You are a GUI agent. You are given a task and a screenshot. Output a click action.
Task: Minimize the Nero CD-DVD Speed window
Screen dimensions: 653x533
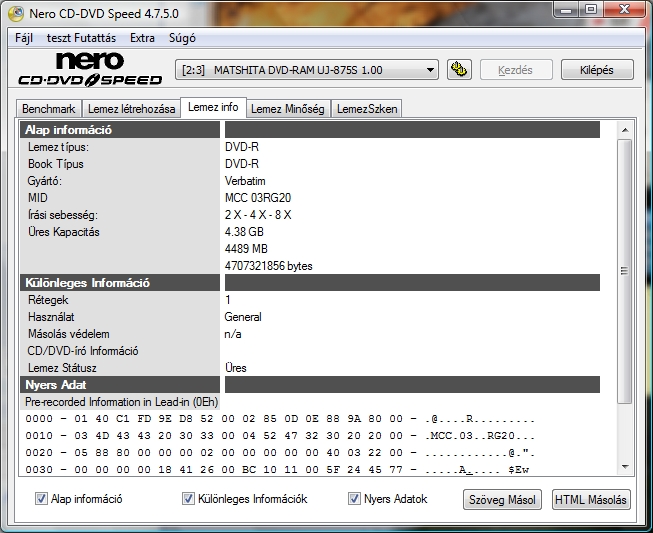[x=566, y=10]
